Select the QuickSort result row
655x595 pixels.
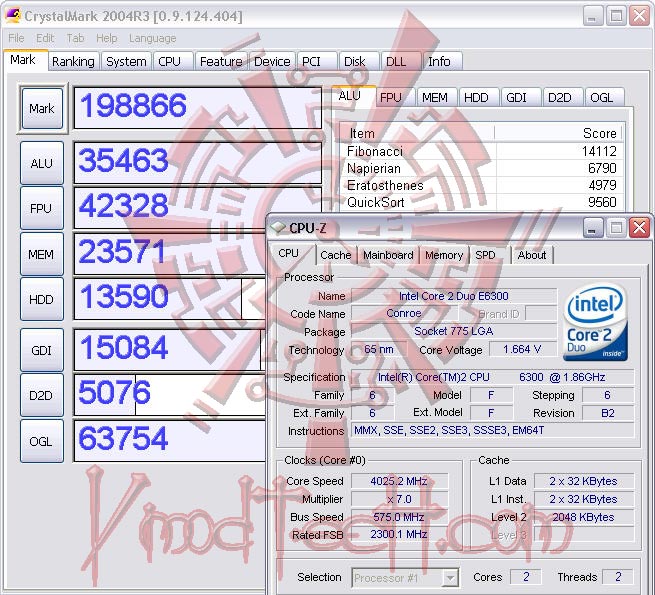pos(482,202)
